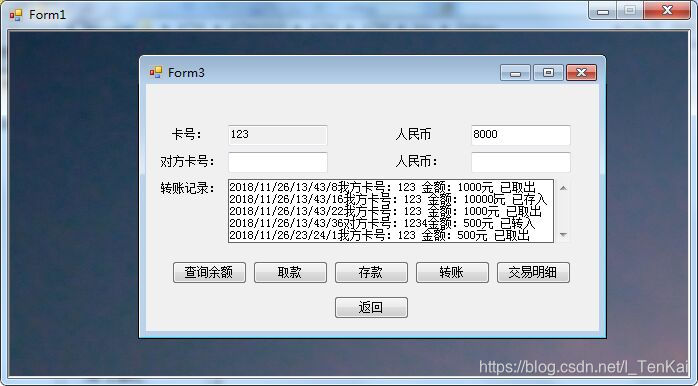698x386 pixels.
Task: Click the empty 人民币 amount field
Action: coord(521,162)
